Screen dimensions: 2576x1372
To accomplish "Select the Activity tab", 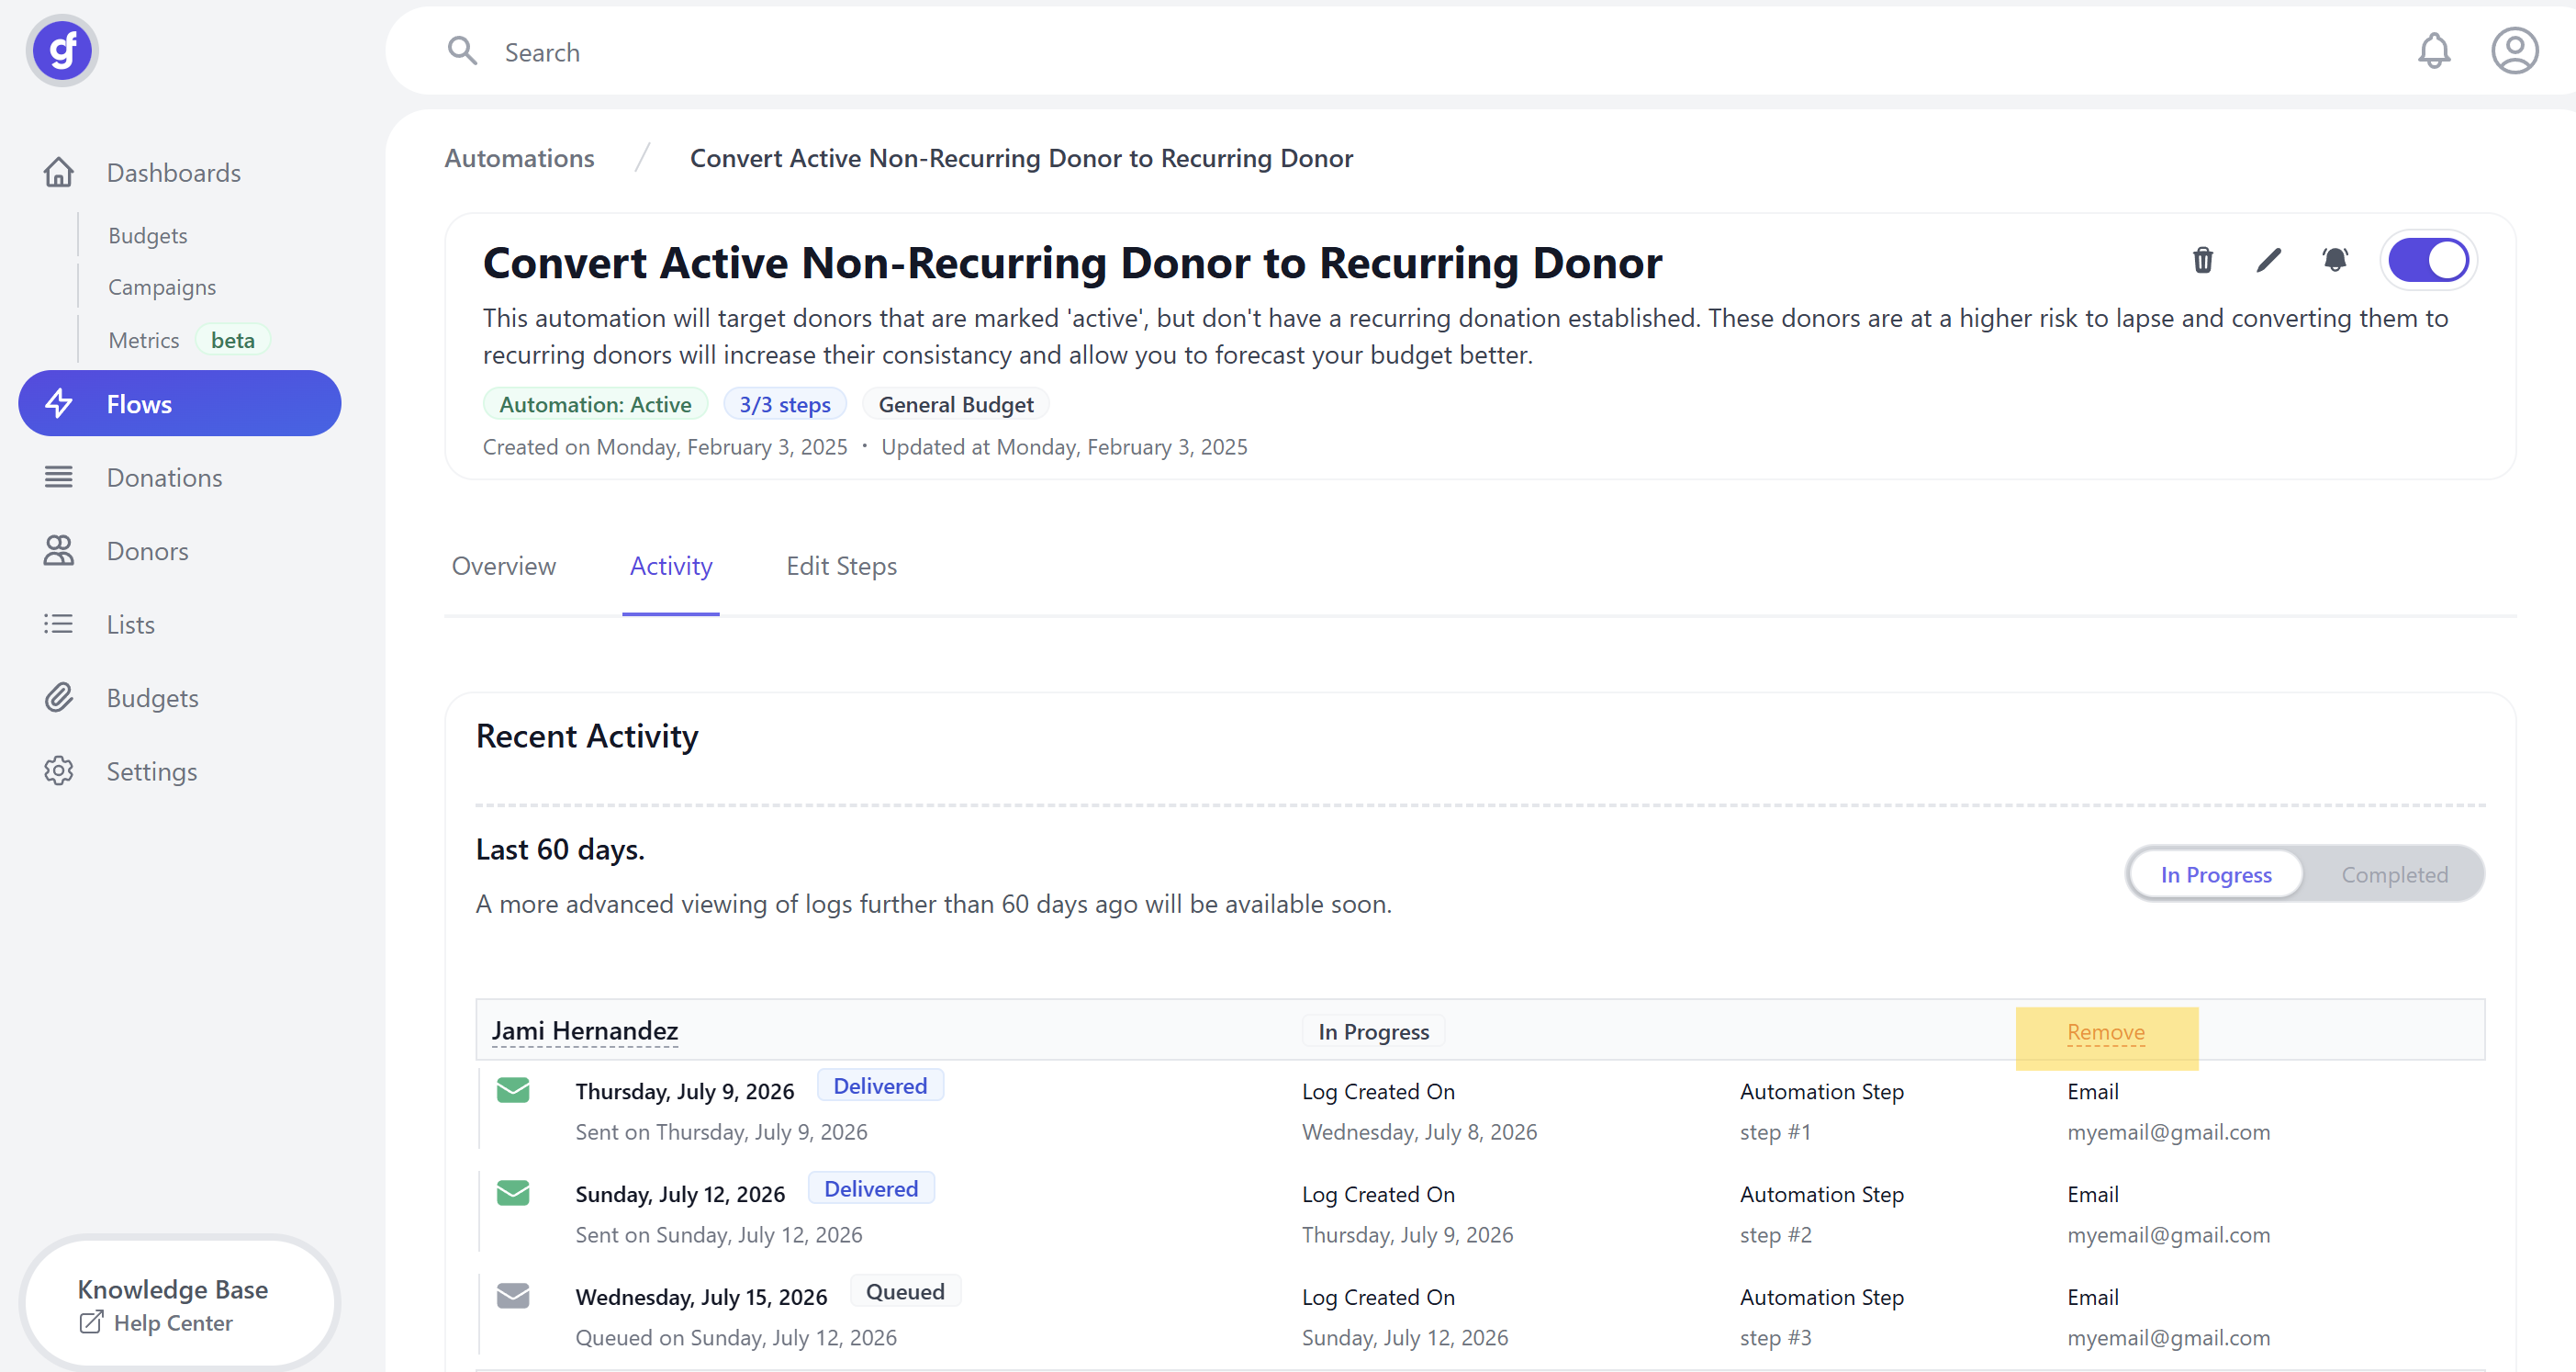I will [671, 566].
